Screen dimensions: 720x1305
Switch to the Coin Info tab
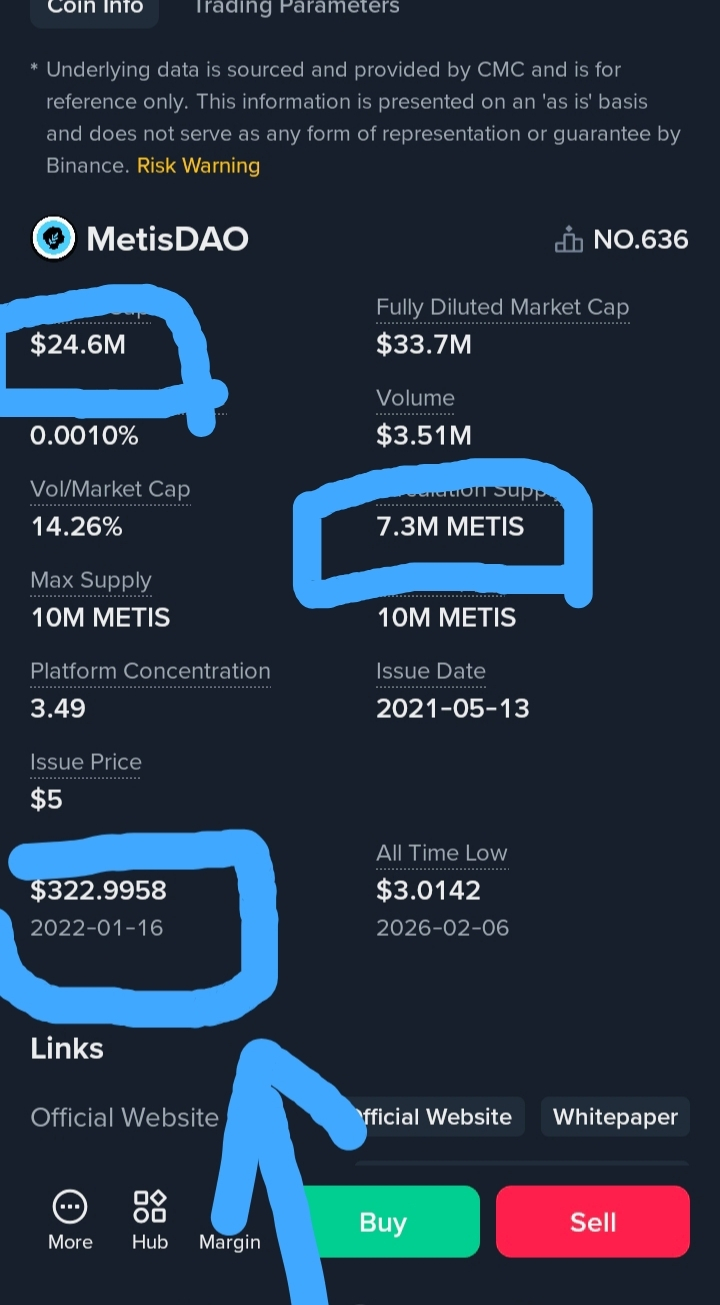(x=95, y=8)
